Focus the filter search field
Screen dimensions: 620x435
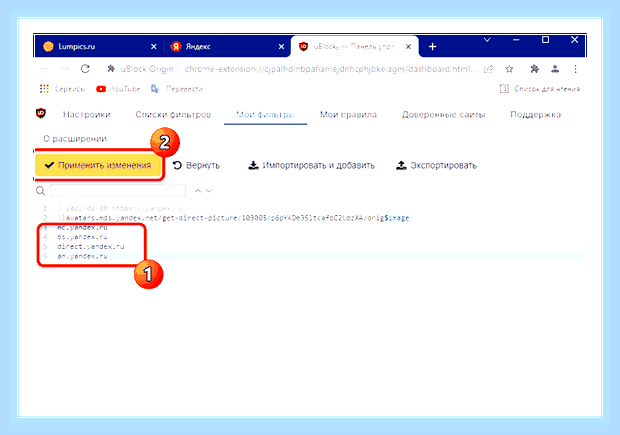[118, 191]
